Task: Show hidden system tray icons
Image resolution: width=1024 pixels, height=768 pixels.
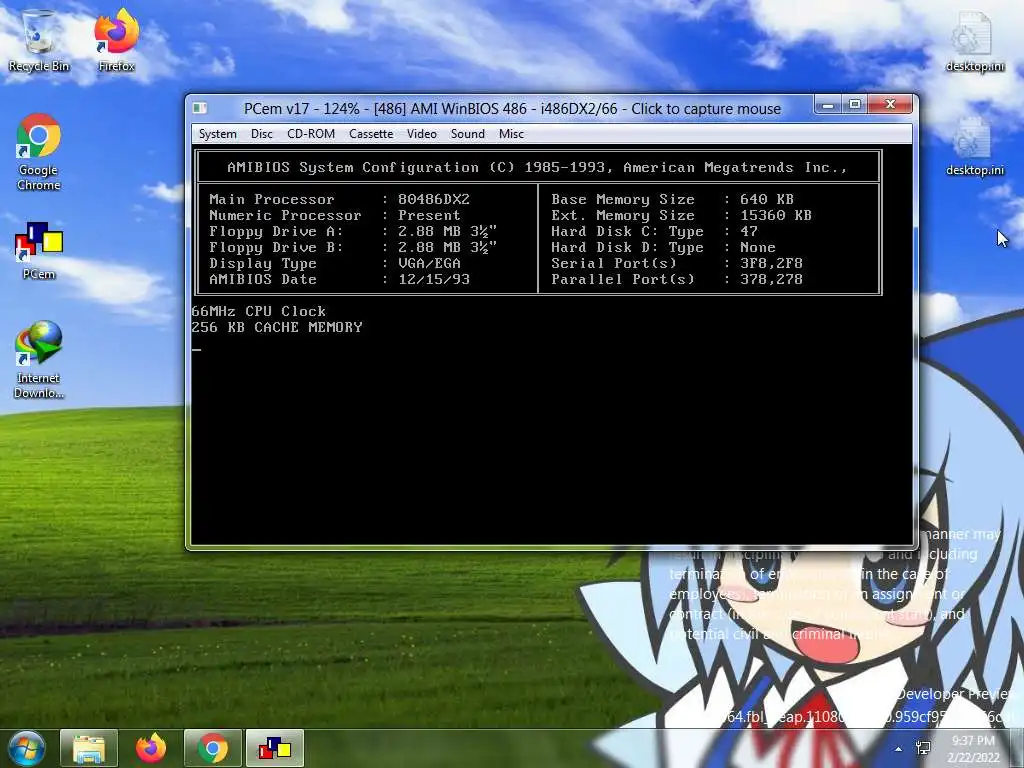Action: click(899, 750)
